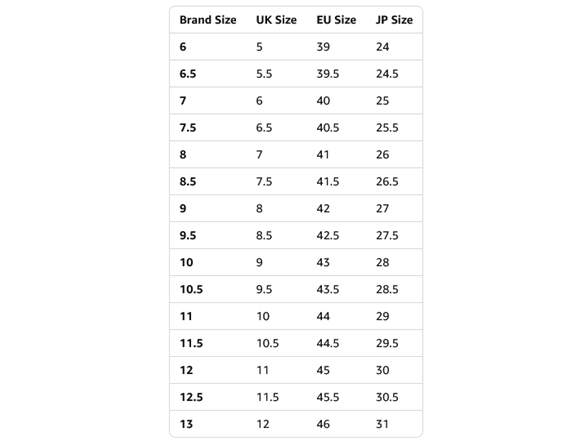Click the EU Size column header
588x441 pixels.
336,20
